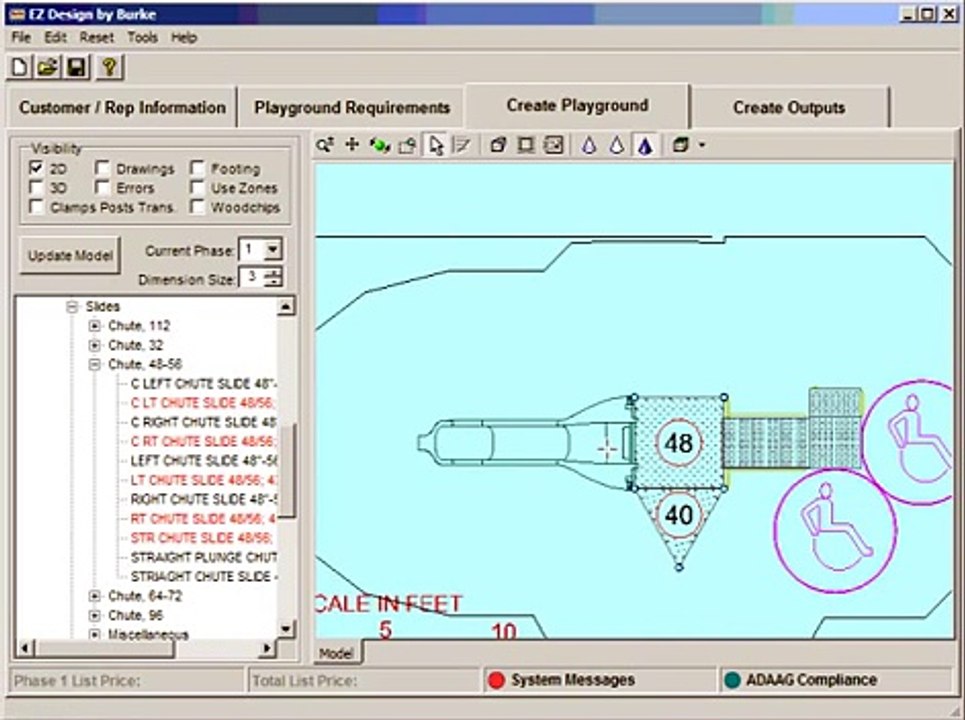Image resolution: width=965 pixels, height=720 pixels.
Task: Click the green orbit/rotate view icon
Action: [x=380, y=145]
